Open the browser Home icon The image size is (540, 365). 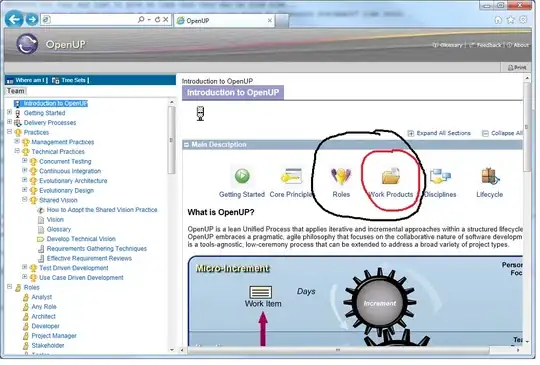click(498, 20)
